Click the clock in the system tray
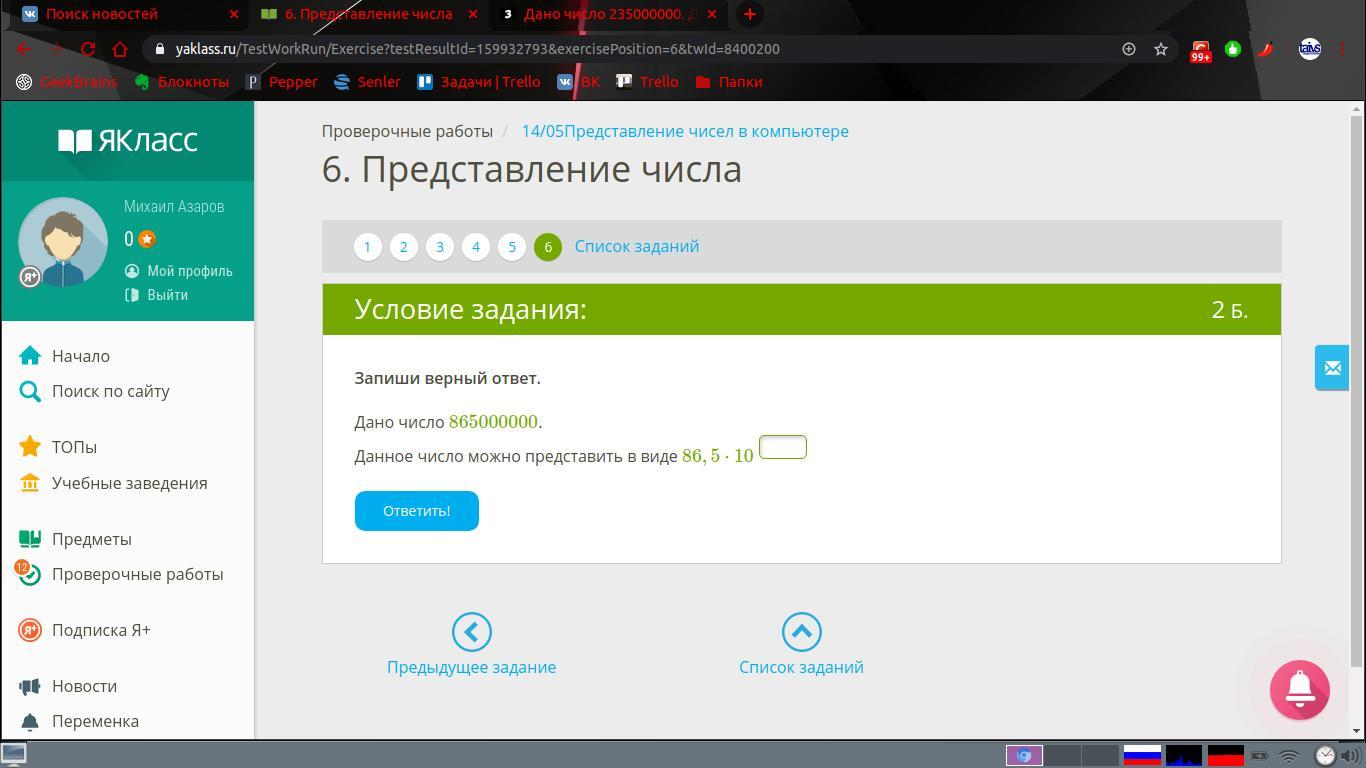 [1325, 755]
